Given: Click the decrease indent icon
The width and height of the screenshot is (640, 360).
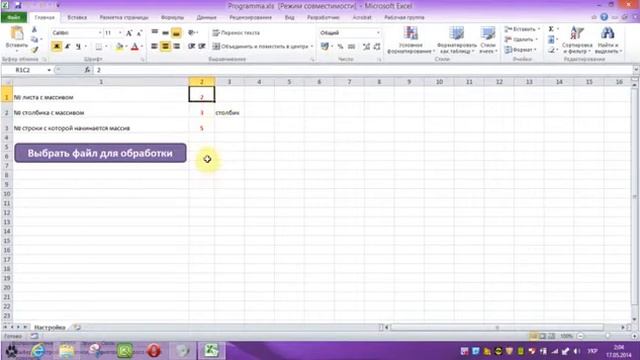Looking at the screenshot, I should pyautogui.click(x=191, y=47).
